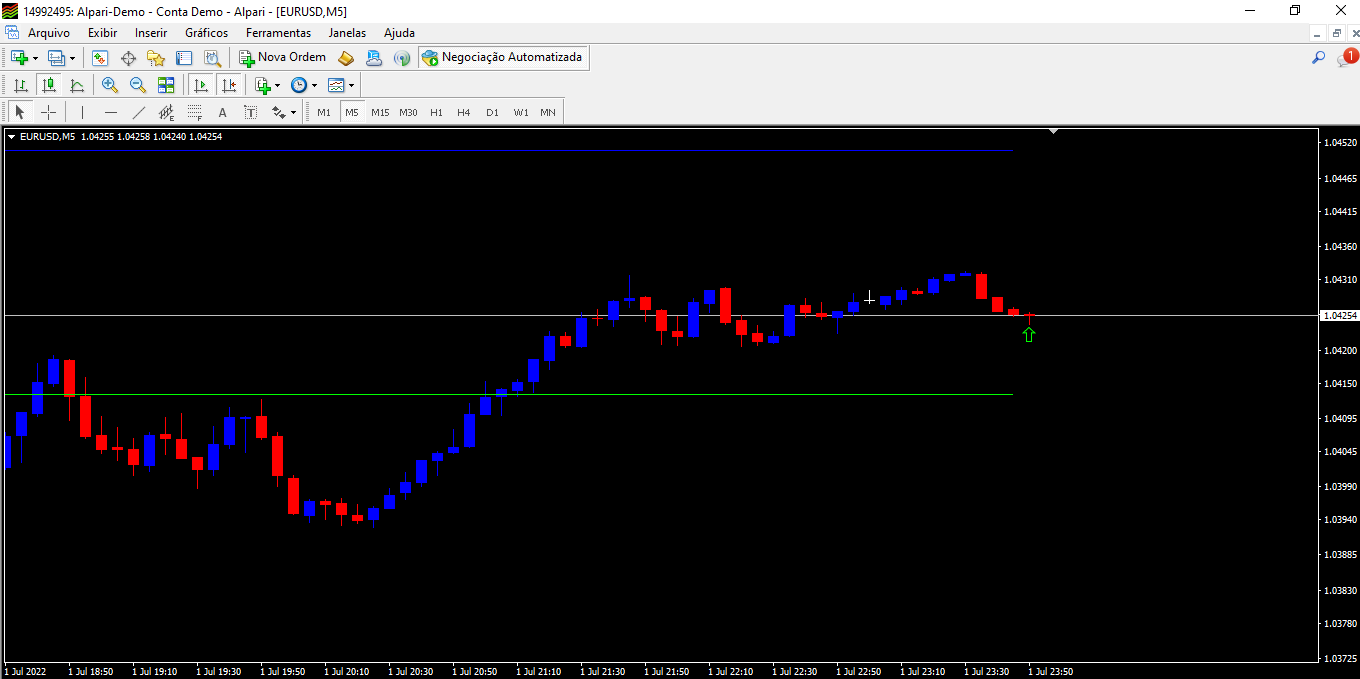Switch the timeframe to M1

coord(324,112)
